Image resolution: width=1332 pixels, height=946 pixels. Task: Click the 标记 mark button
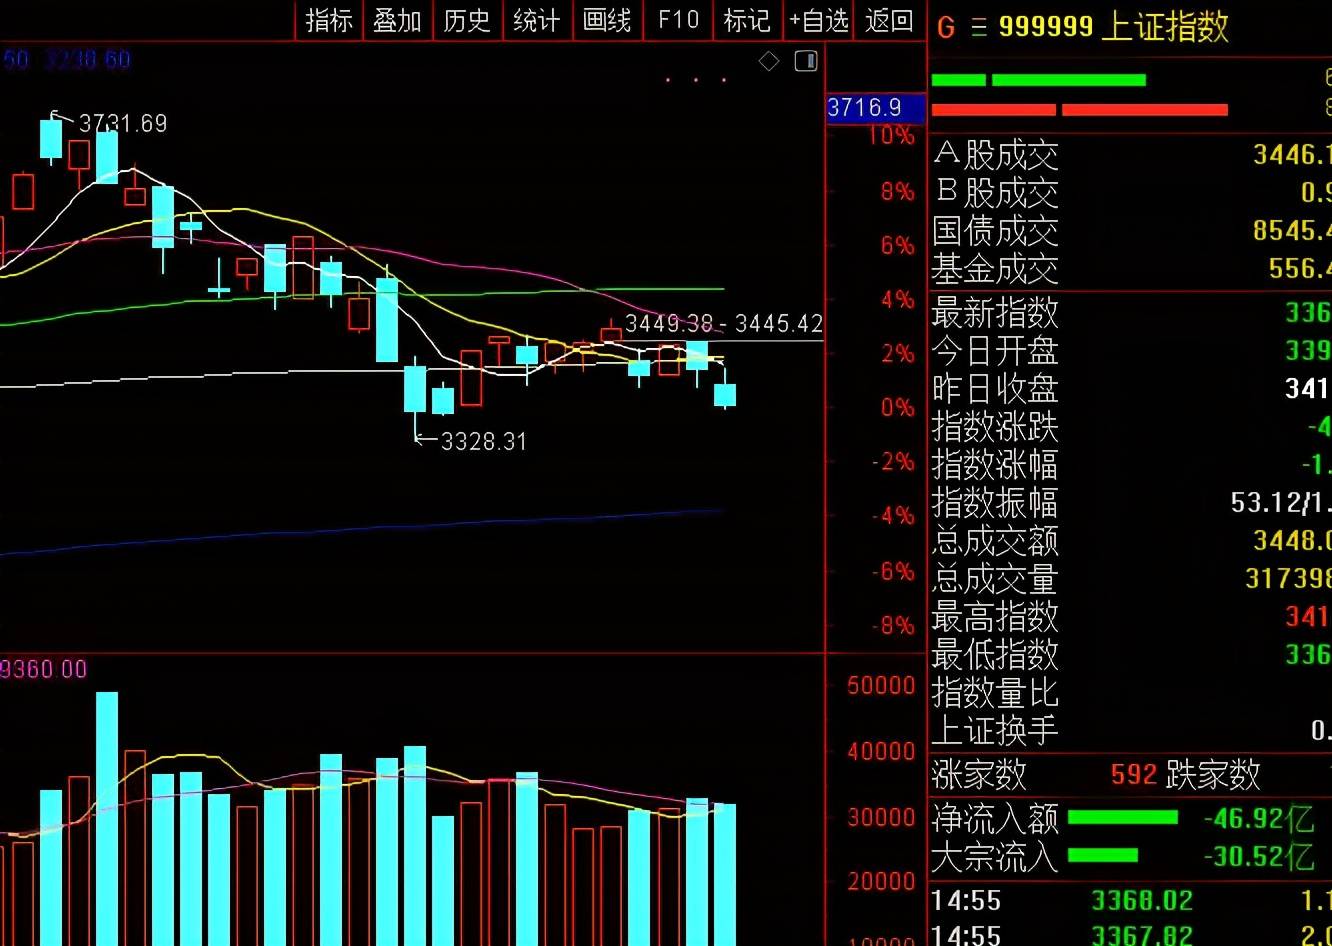[747, 20]
